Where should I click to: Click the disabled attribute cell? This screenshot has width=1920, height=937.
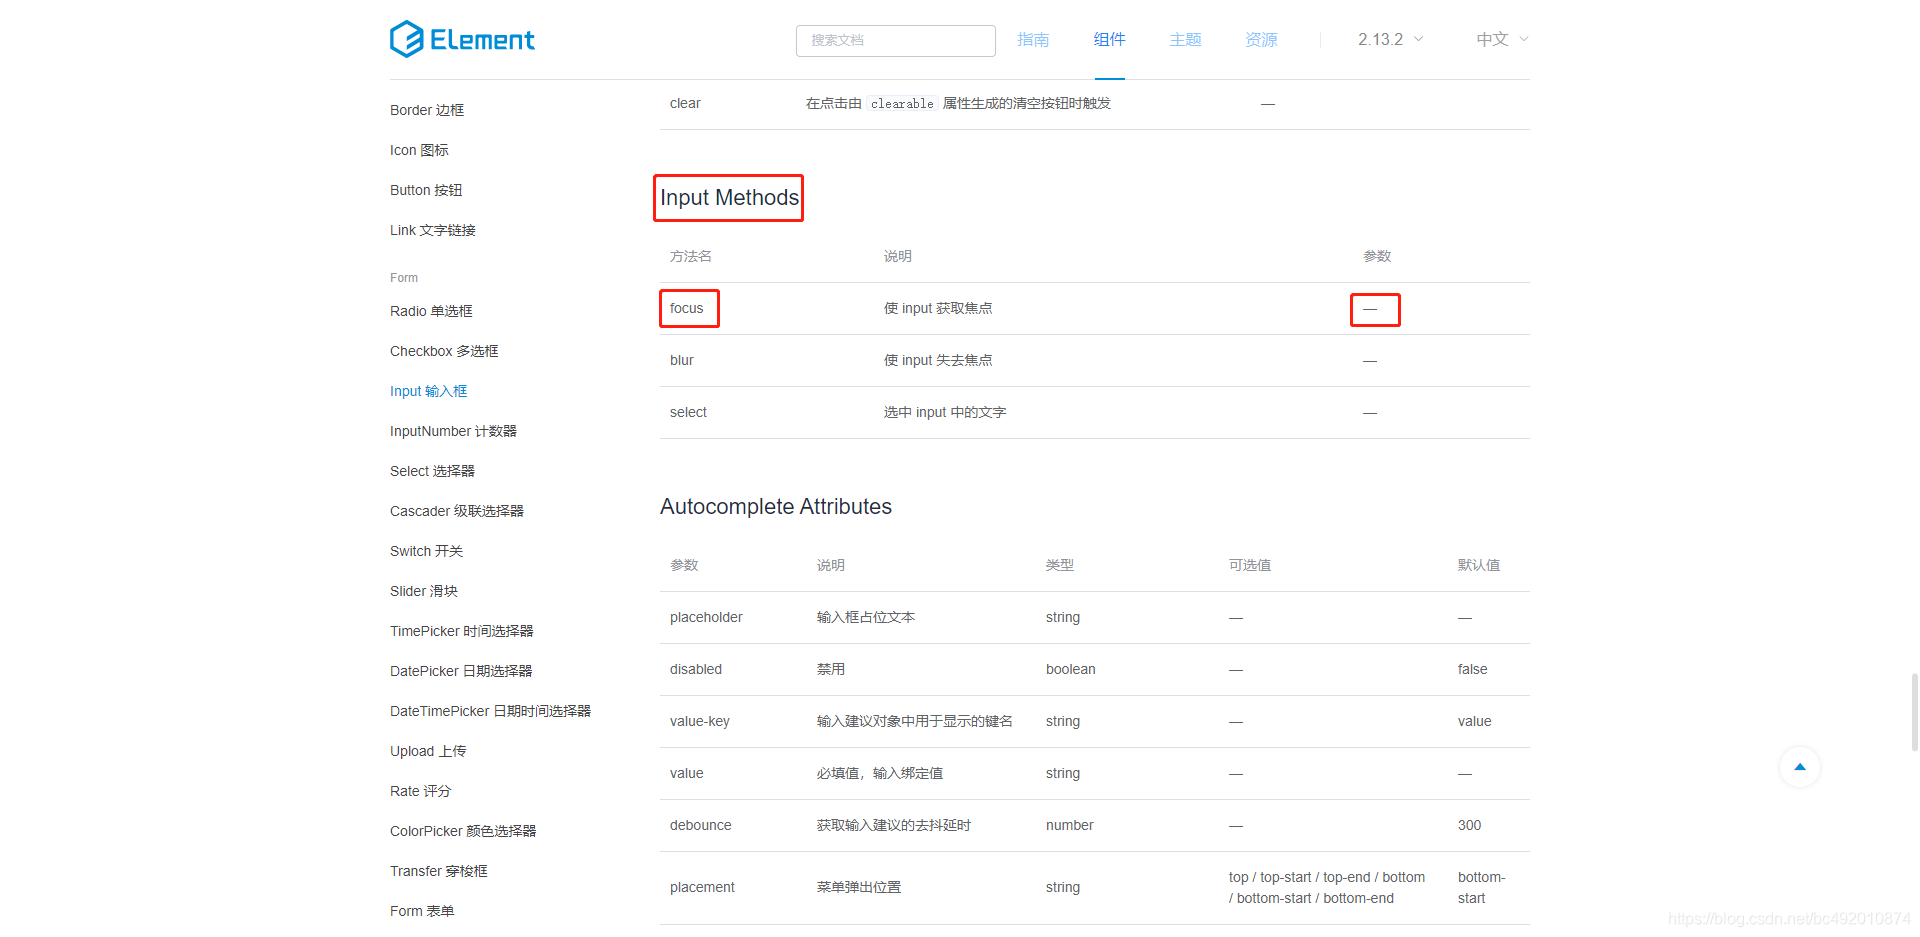(696, 669)
